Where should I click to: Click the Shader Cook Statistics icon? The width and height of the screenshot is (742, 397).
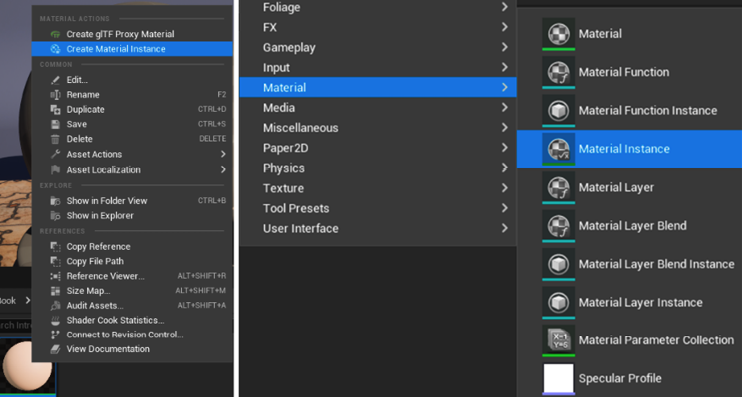[55, 320]
